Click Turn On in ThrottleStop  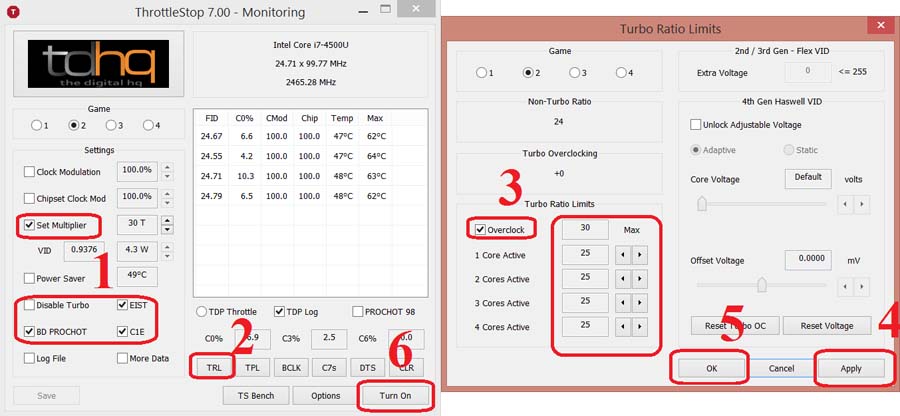click(395, 395)
